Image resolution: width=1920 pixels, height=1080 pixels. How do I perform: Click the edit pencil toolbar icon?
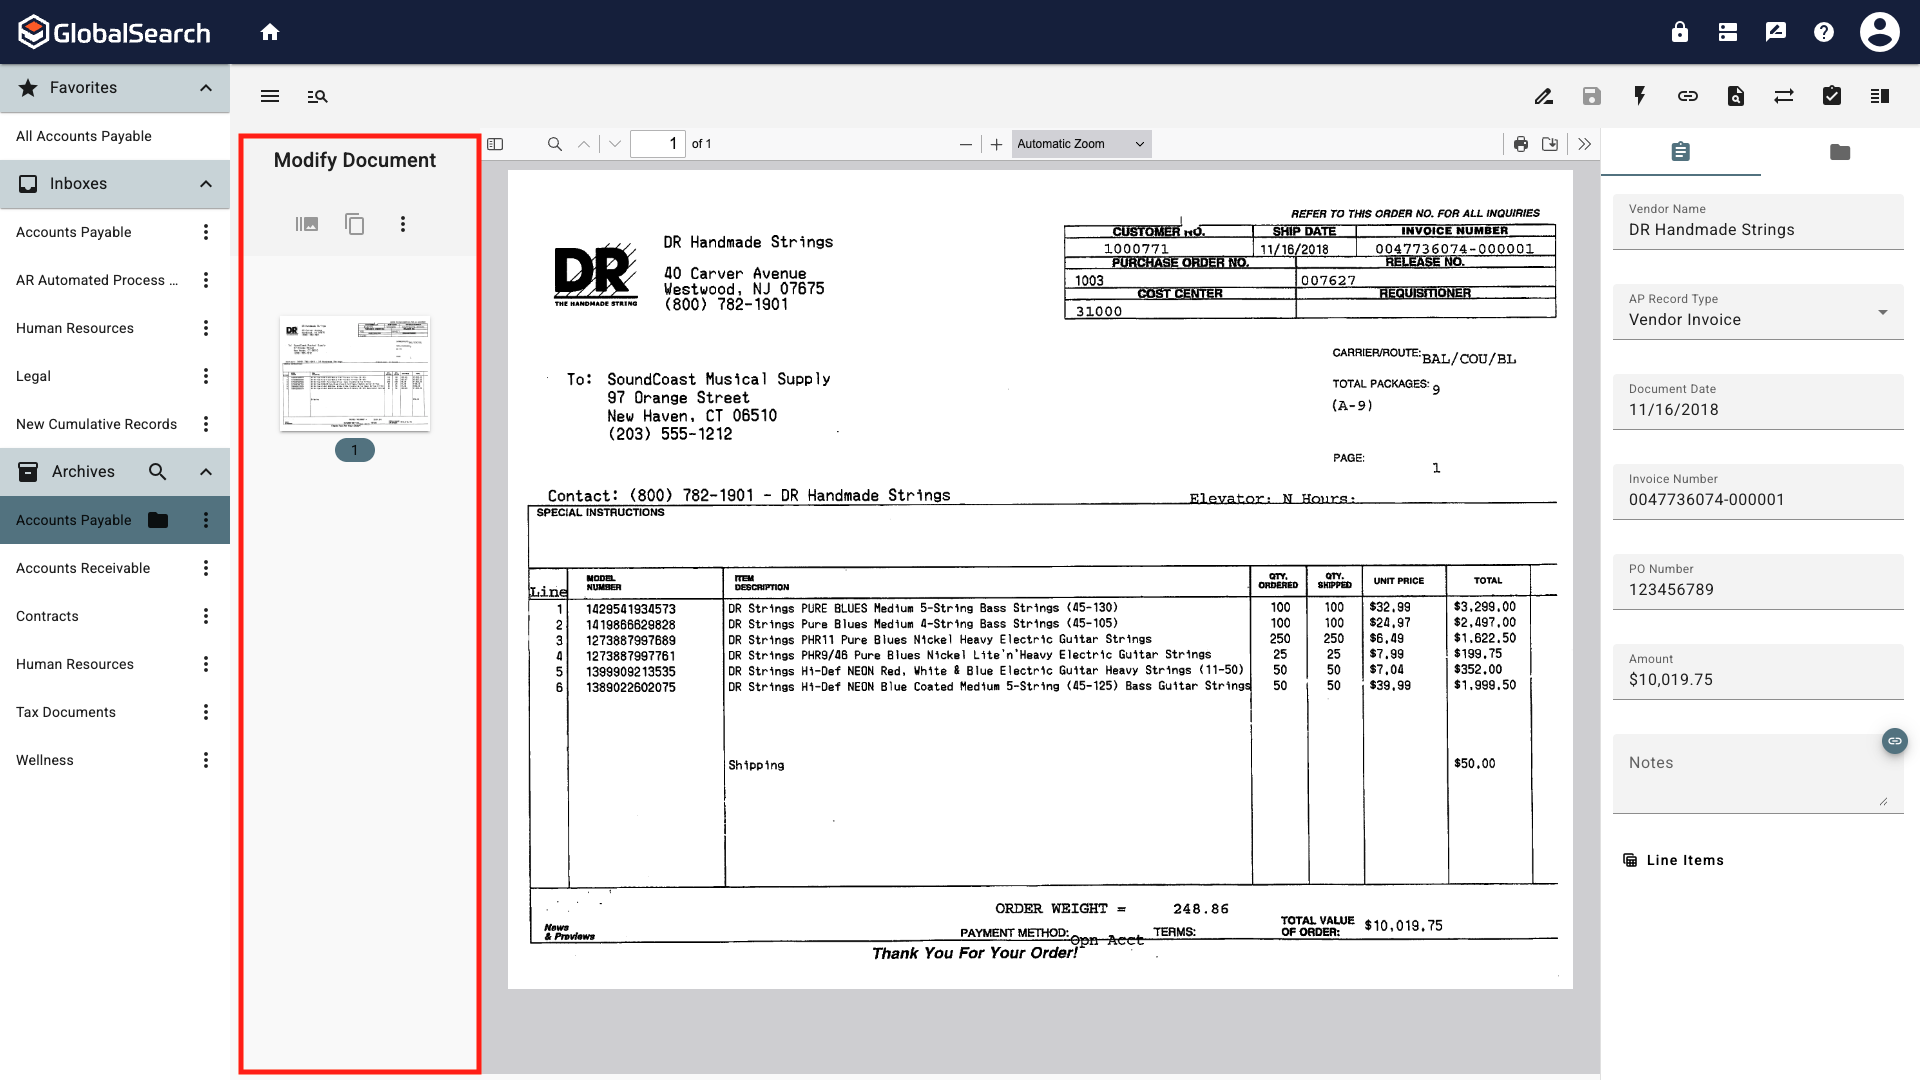[1544, 96]
